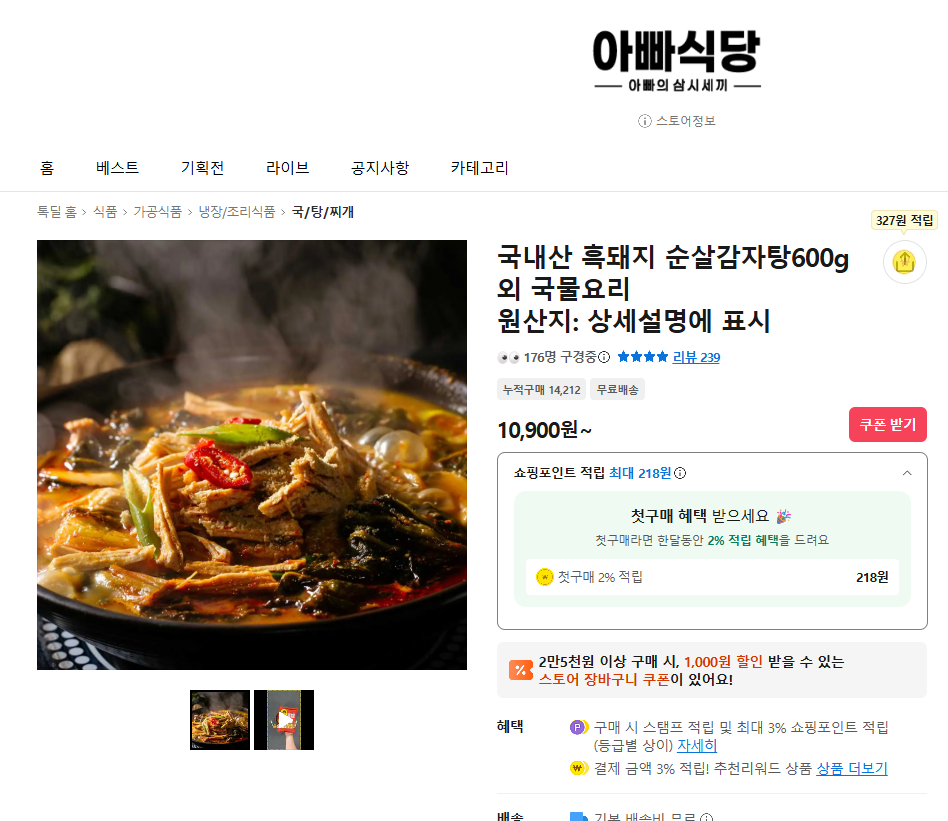Click info icon next to 최대 218원
The height and width of the screenshot is (821, 948).
[x=680, y=473]
